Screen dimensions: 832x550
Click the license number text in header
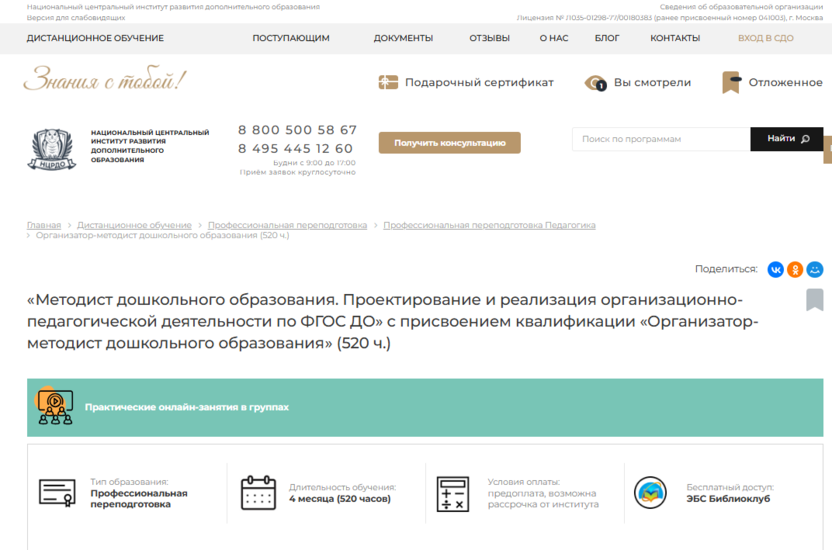[670, 18]
